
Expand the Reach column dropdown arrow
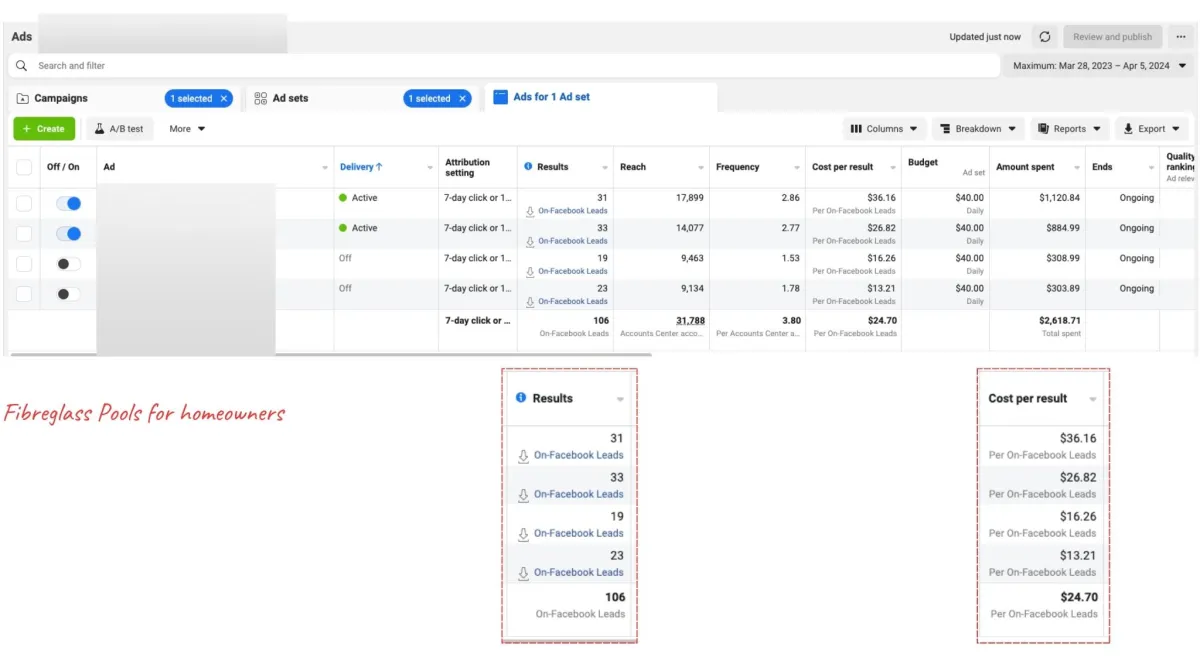701,168
